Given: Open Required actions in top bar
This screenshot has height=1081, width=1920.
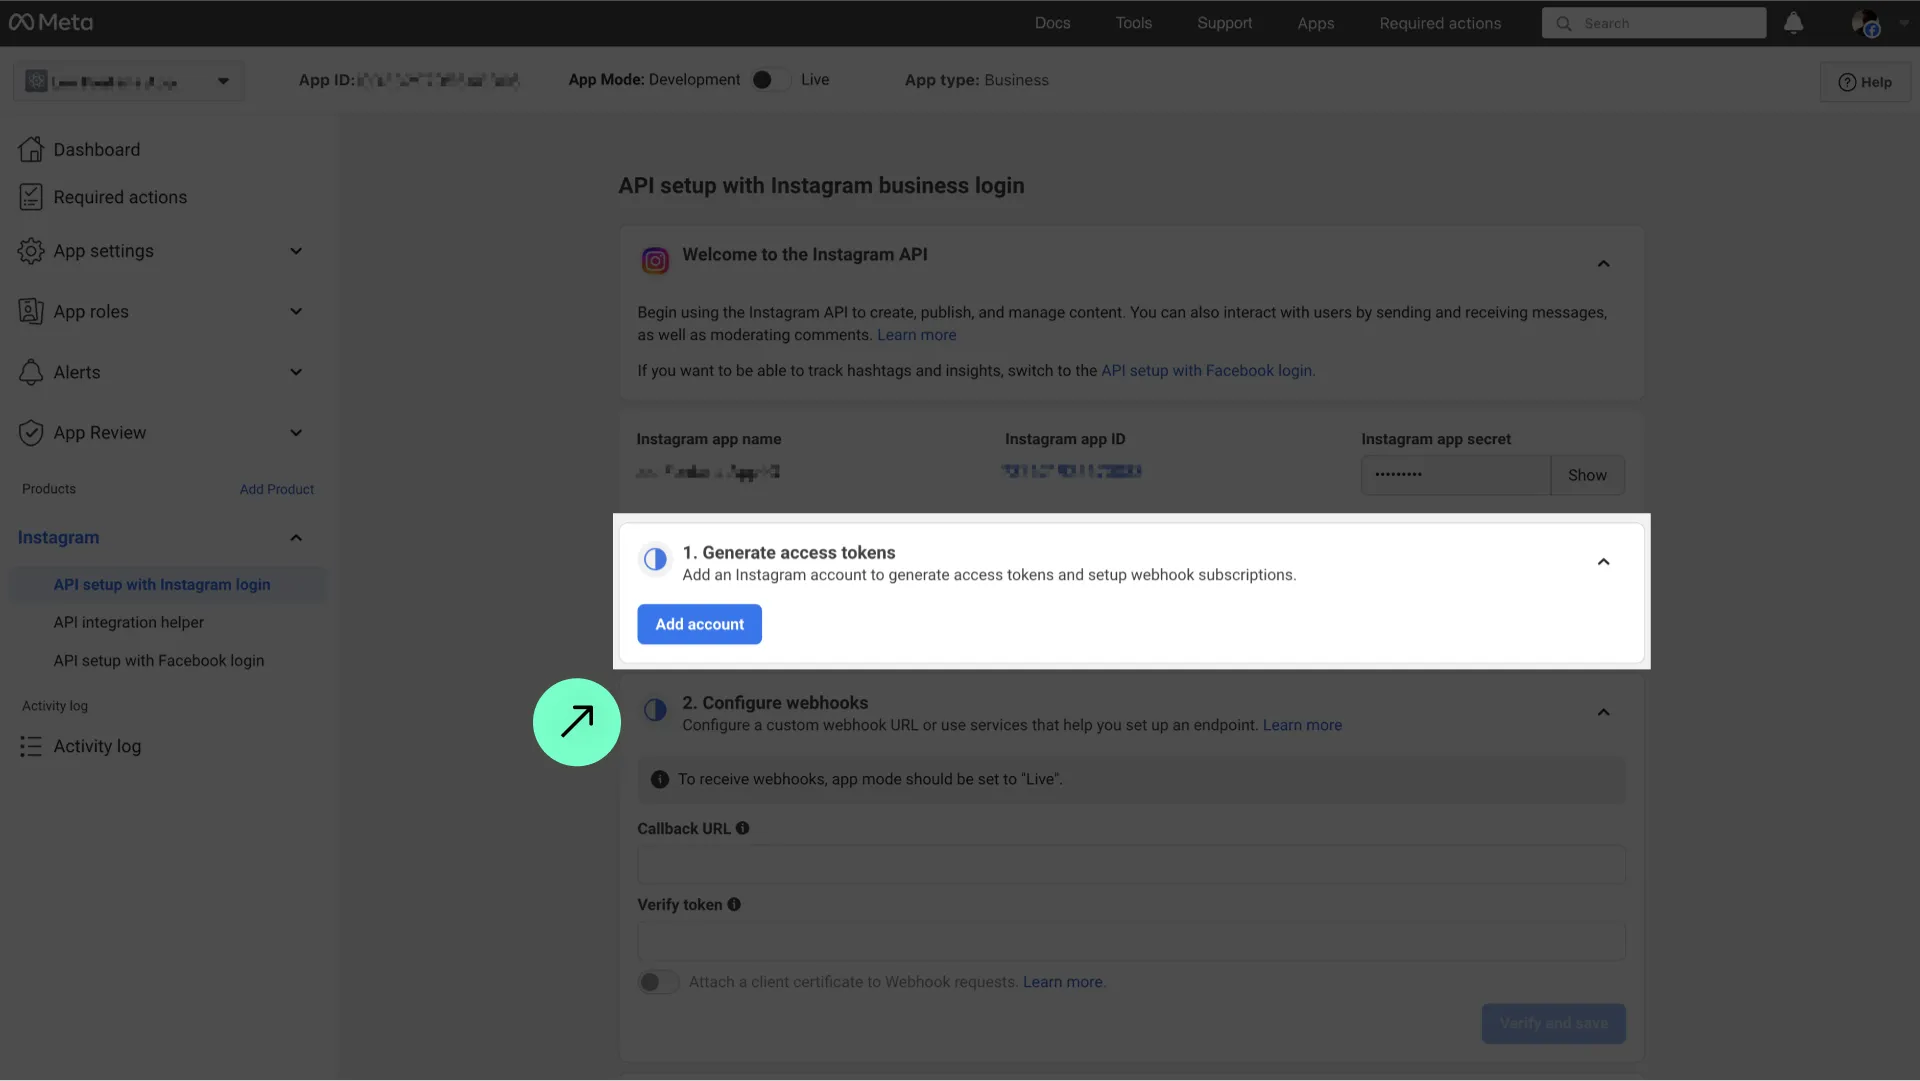Looking at the screenshot, I should coord(1440,23).
